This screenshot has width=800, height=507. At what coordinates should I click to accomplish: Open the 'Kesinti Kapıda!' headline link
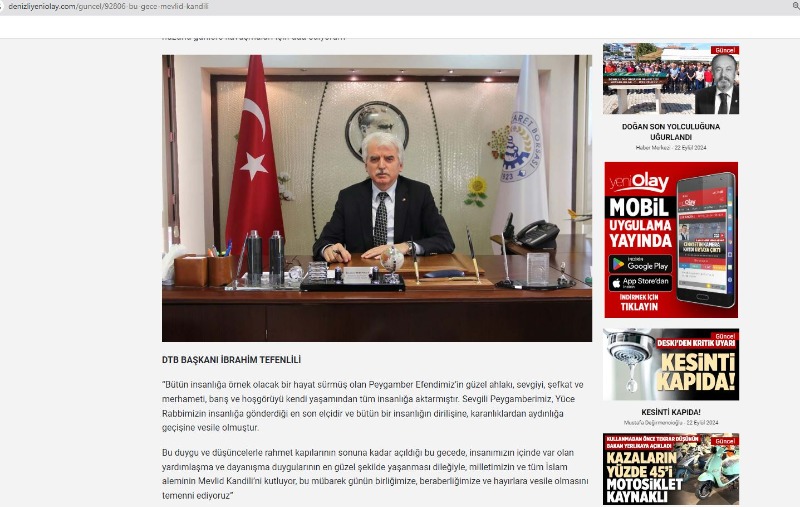(x=670, y=412)
